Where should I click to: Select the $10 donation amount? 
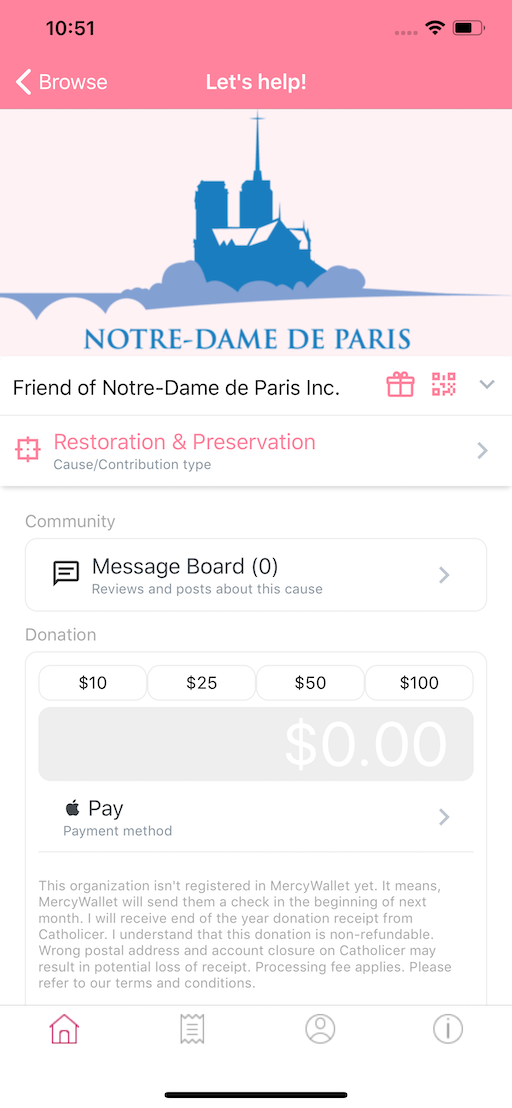[93, 683]
